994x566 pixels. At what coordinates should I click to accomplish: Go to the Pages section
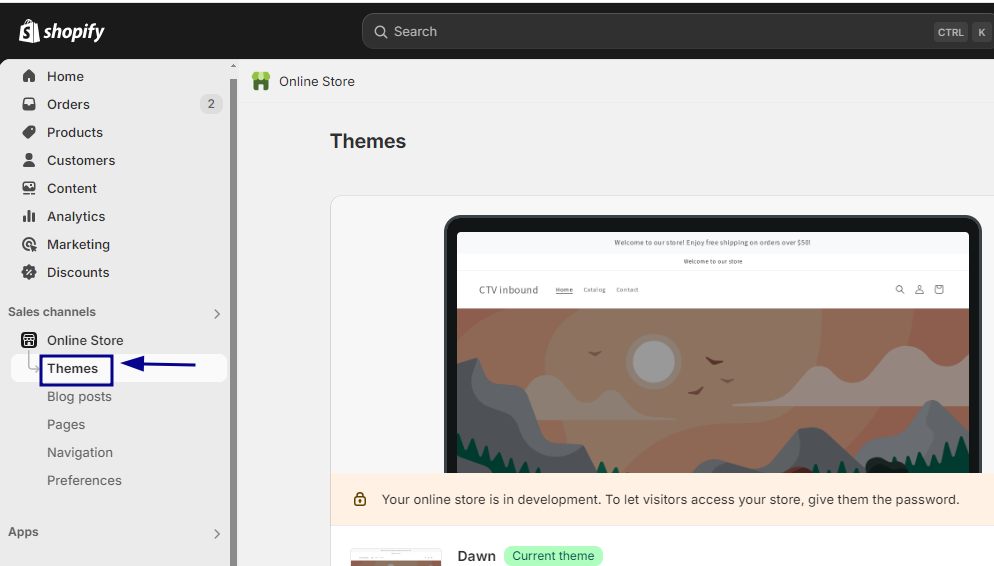point(66,425)
